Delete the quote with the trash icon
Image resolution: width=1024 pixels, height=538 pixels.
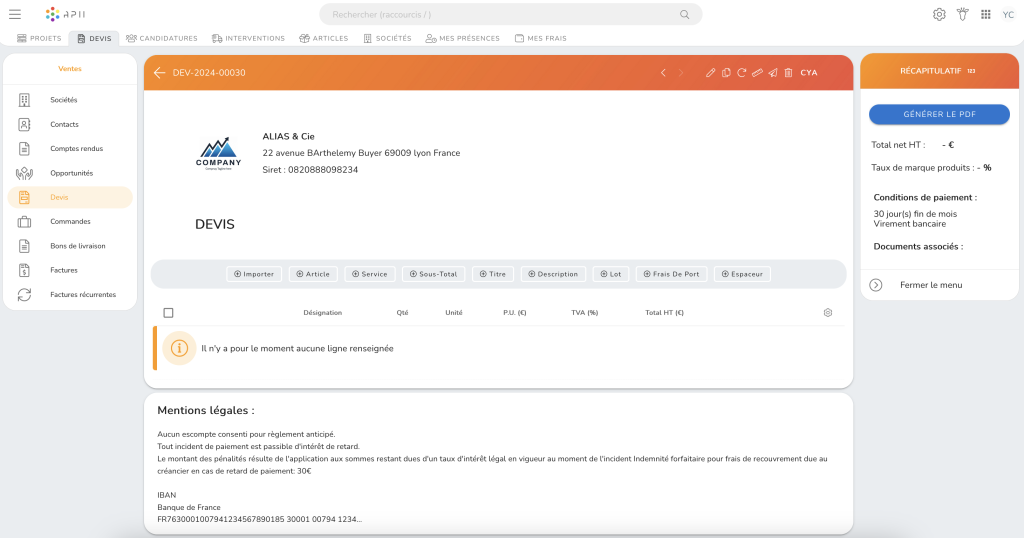(788, 73)
